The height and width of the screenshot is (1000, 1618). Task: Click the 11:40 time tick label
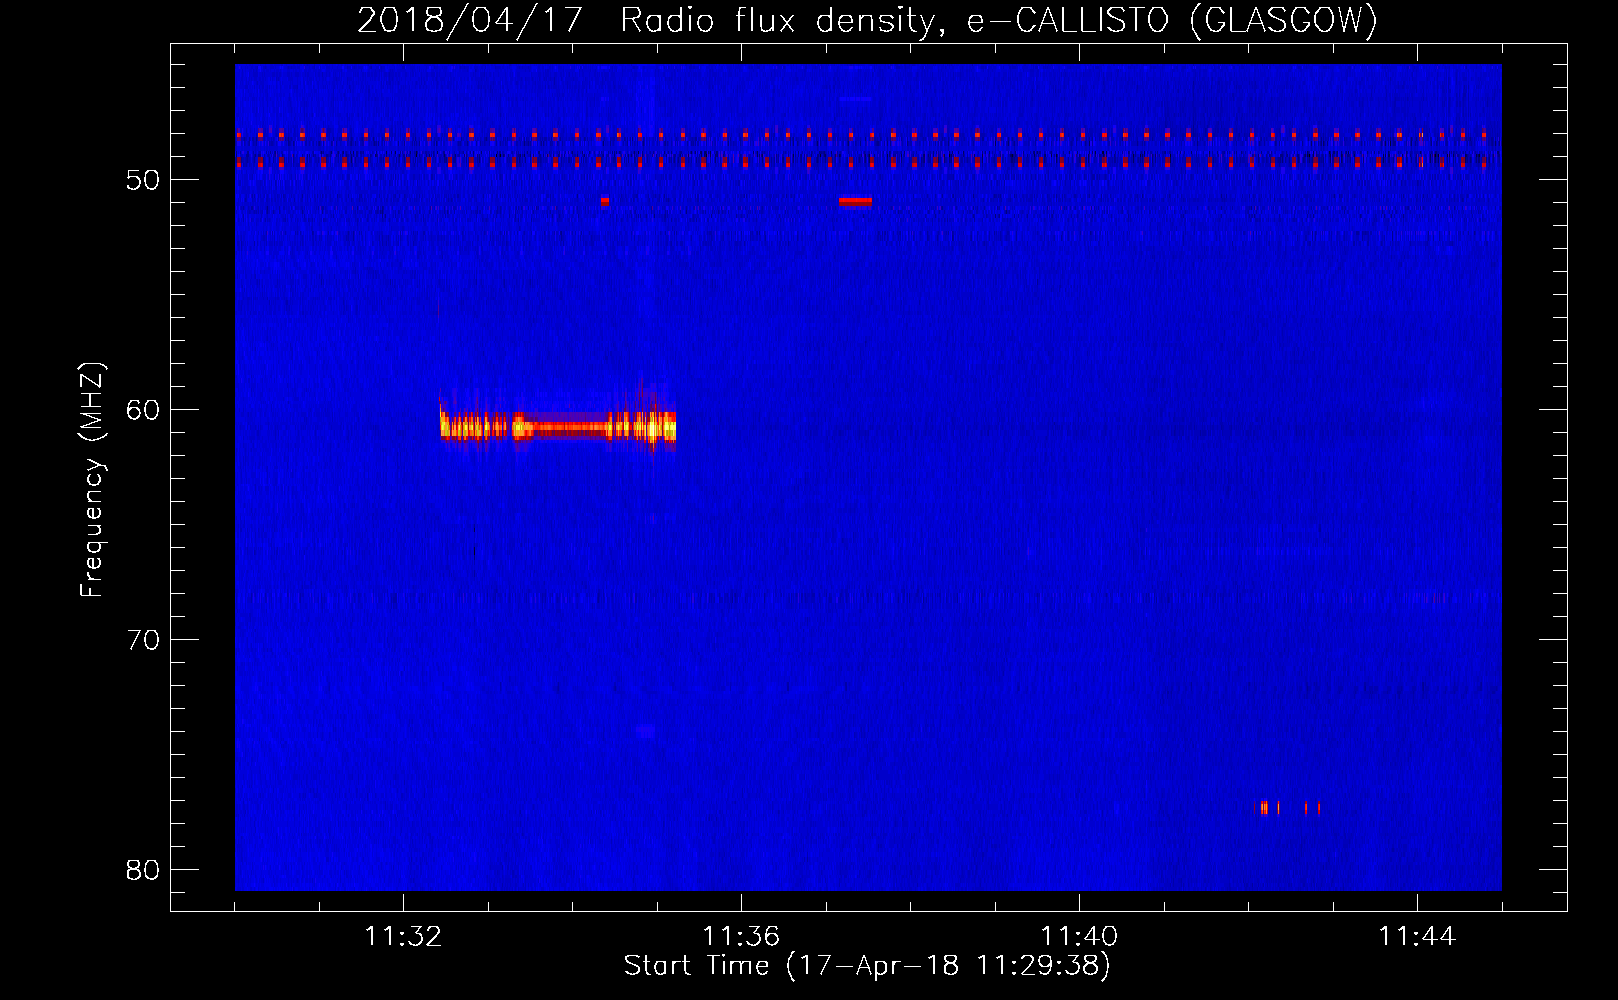coord(1079,936)
